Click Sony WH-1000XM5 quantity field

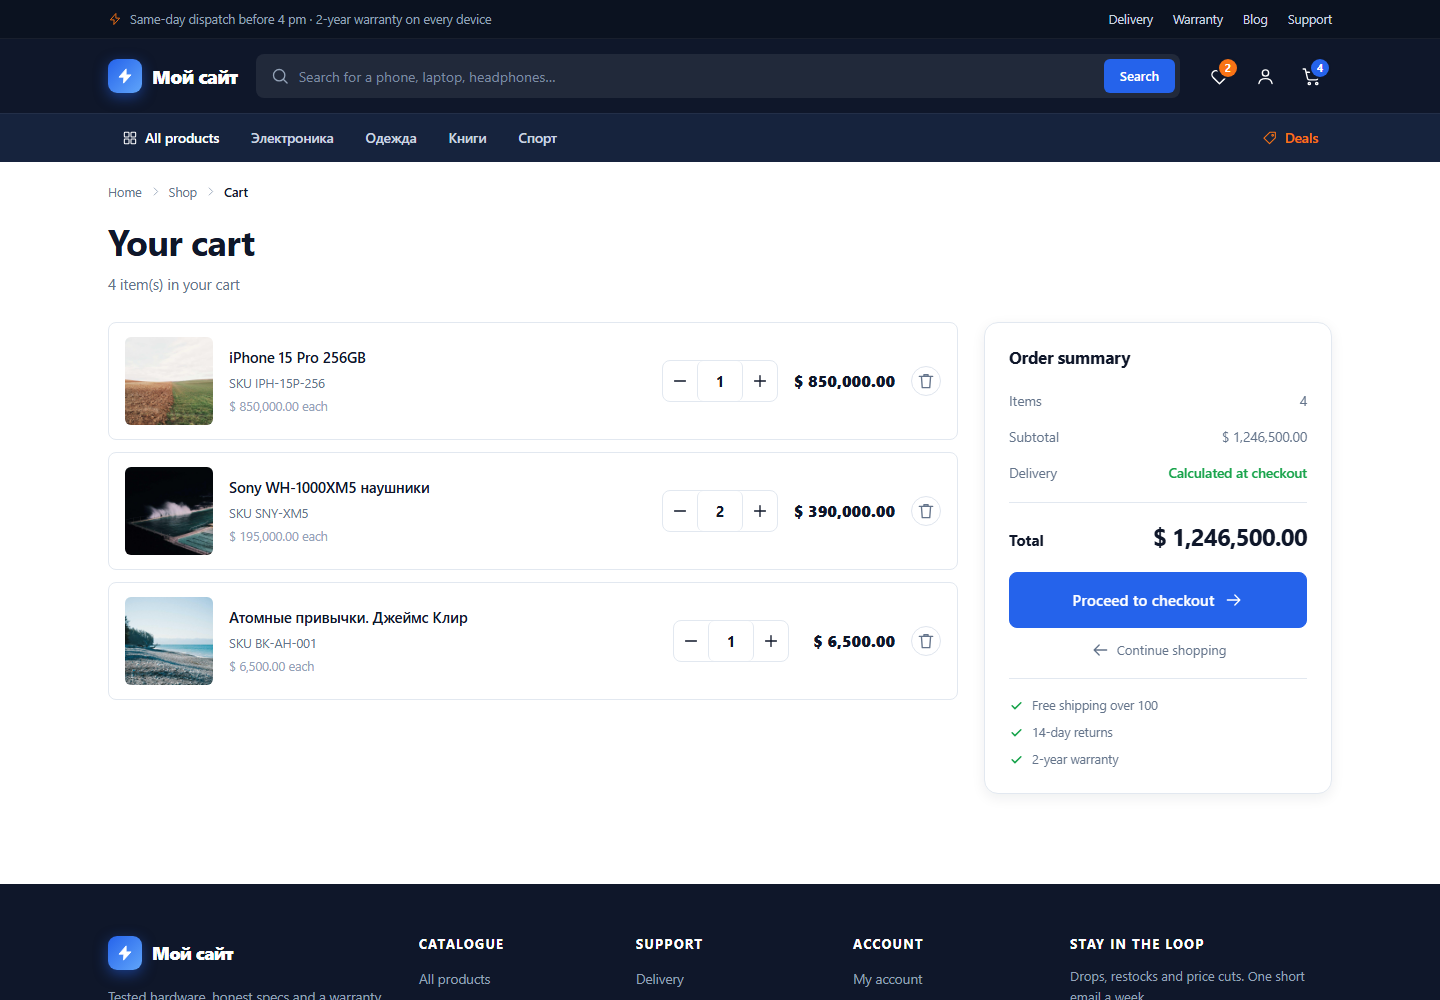(720, 511)
